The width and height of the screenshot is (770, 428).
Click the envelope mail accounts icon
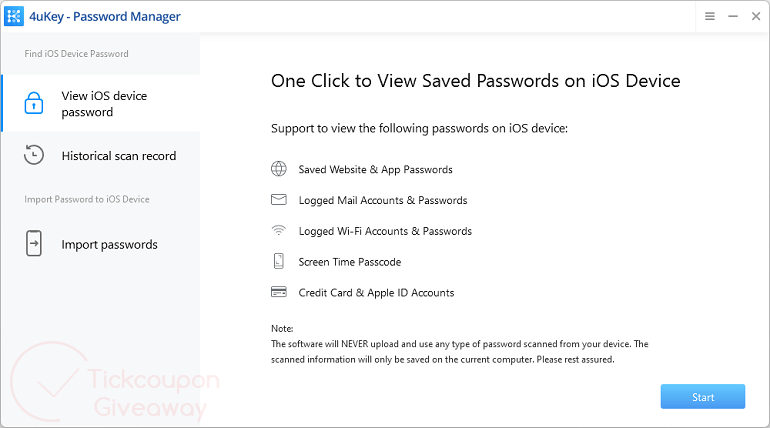click(x=279, y=200)
